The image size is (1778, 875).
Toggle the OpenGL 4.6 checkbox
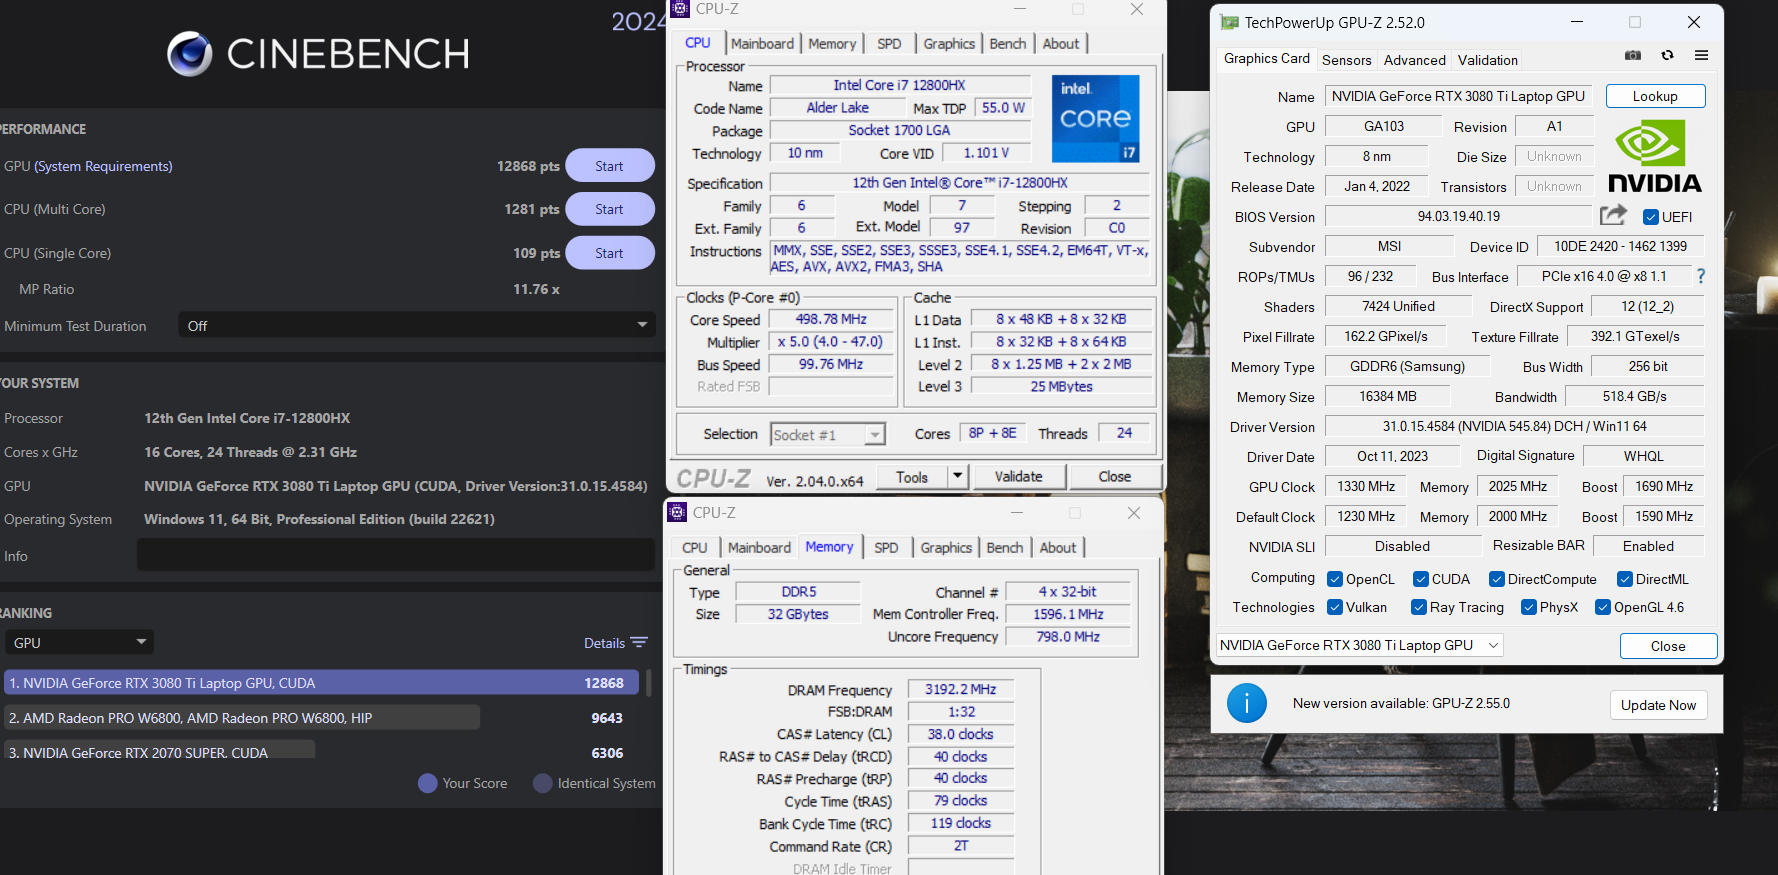(x=1603, y=607)
